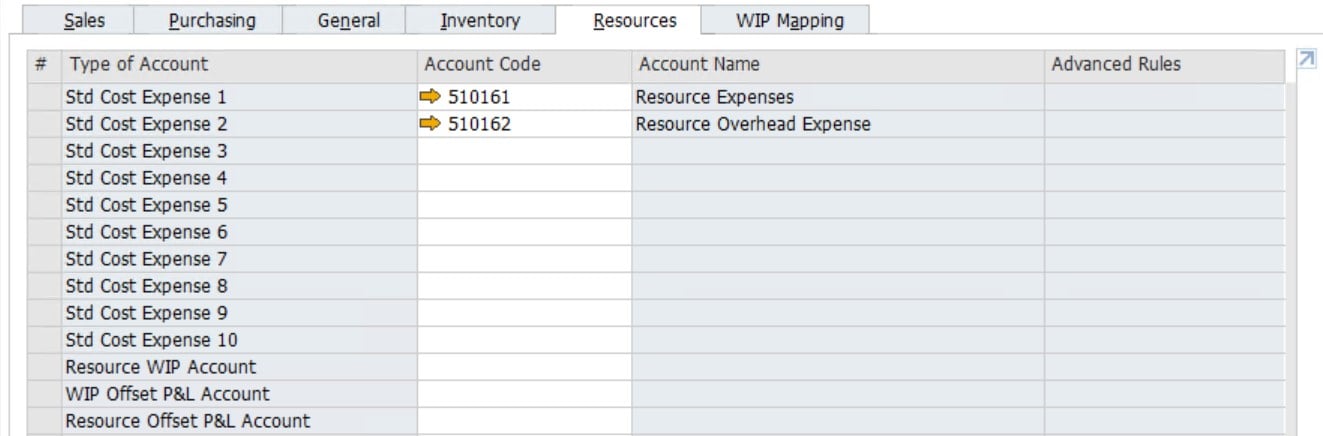1323x436 pixels.
Task: Click the Account Name column header
Action: tap(838, 65)
